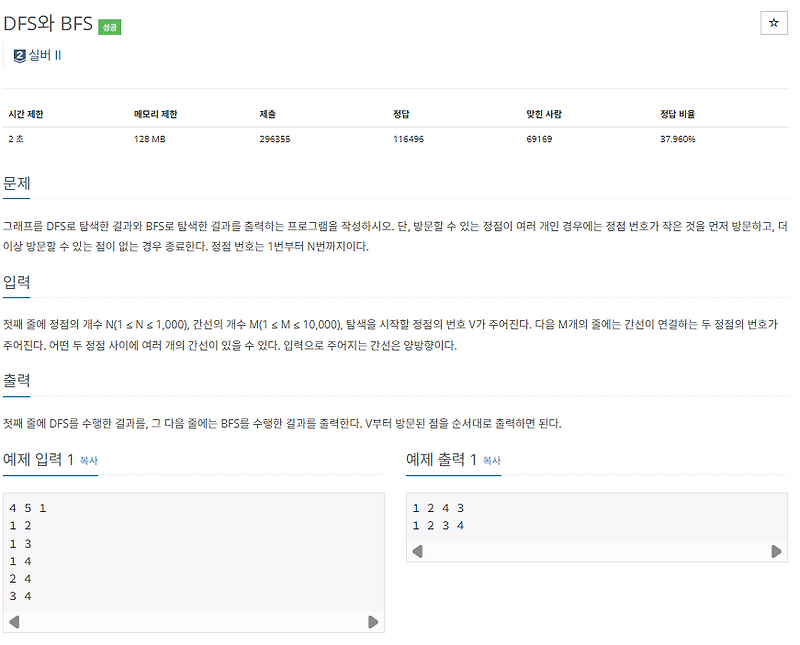Click the left scroll arrow of sample output box

point(419,549)
